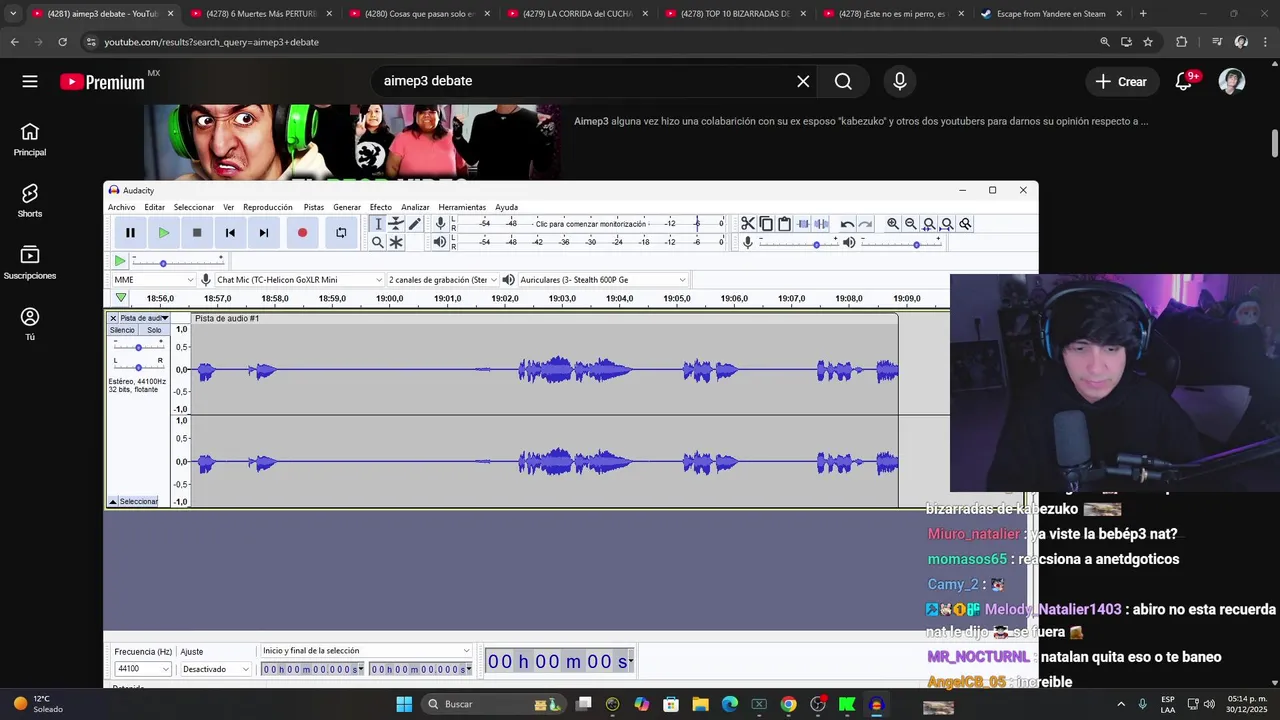Screen dimensions: 1280x720
Task: Click the playback meter speaker icon
Action: point(440,242)
